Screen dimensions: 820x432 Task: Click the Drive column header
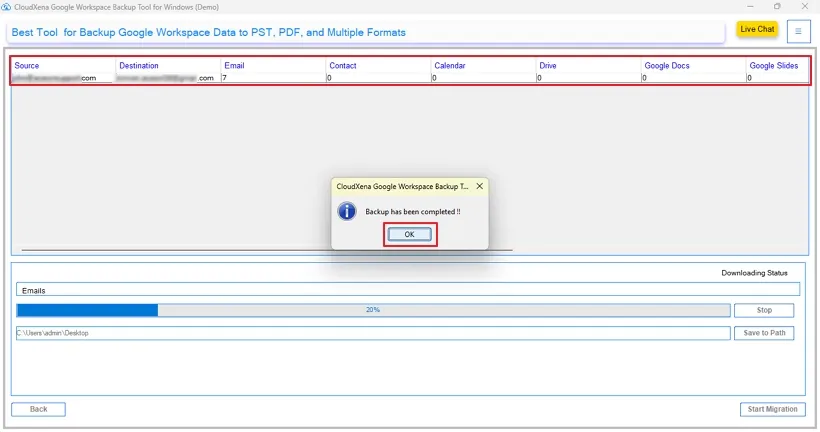(548, 66)
